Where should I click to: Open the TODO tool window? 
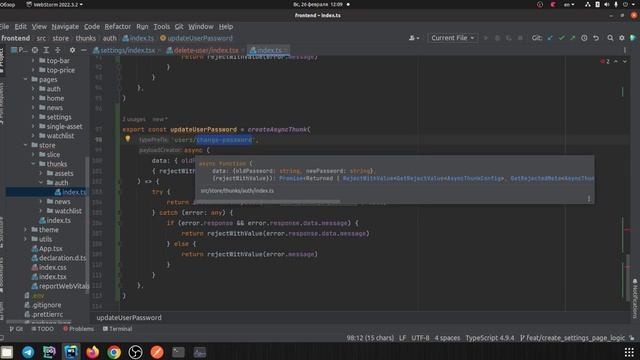point(43,329)
